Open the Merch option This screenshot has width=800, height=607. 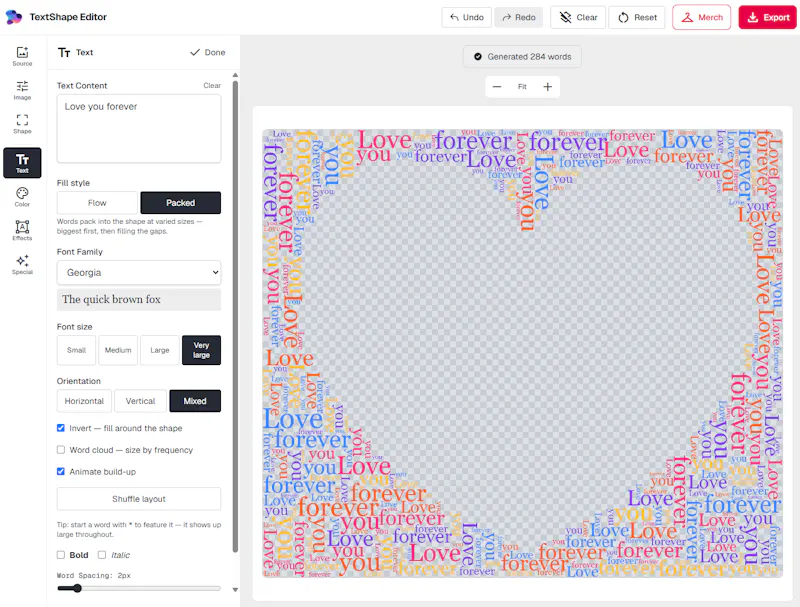click(x=702, y=17)
